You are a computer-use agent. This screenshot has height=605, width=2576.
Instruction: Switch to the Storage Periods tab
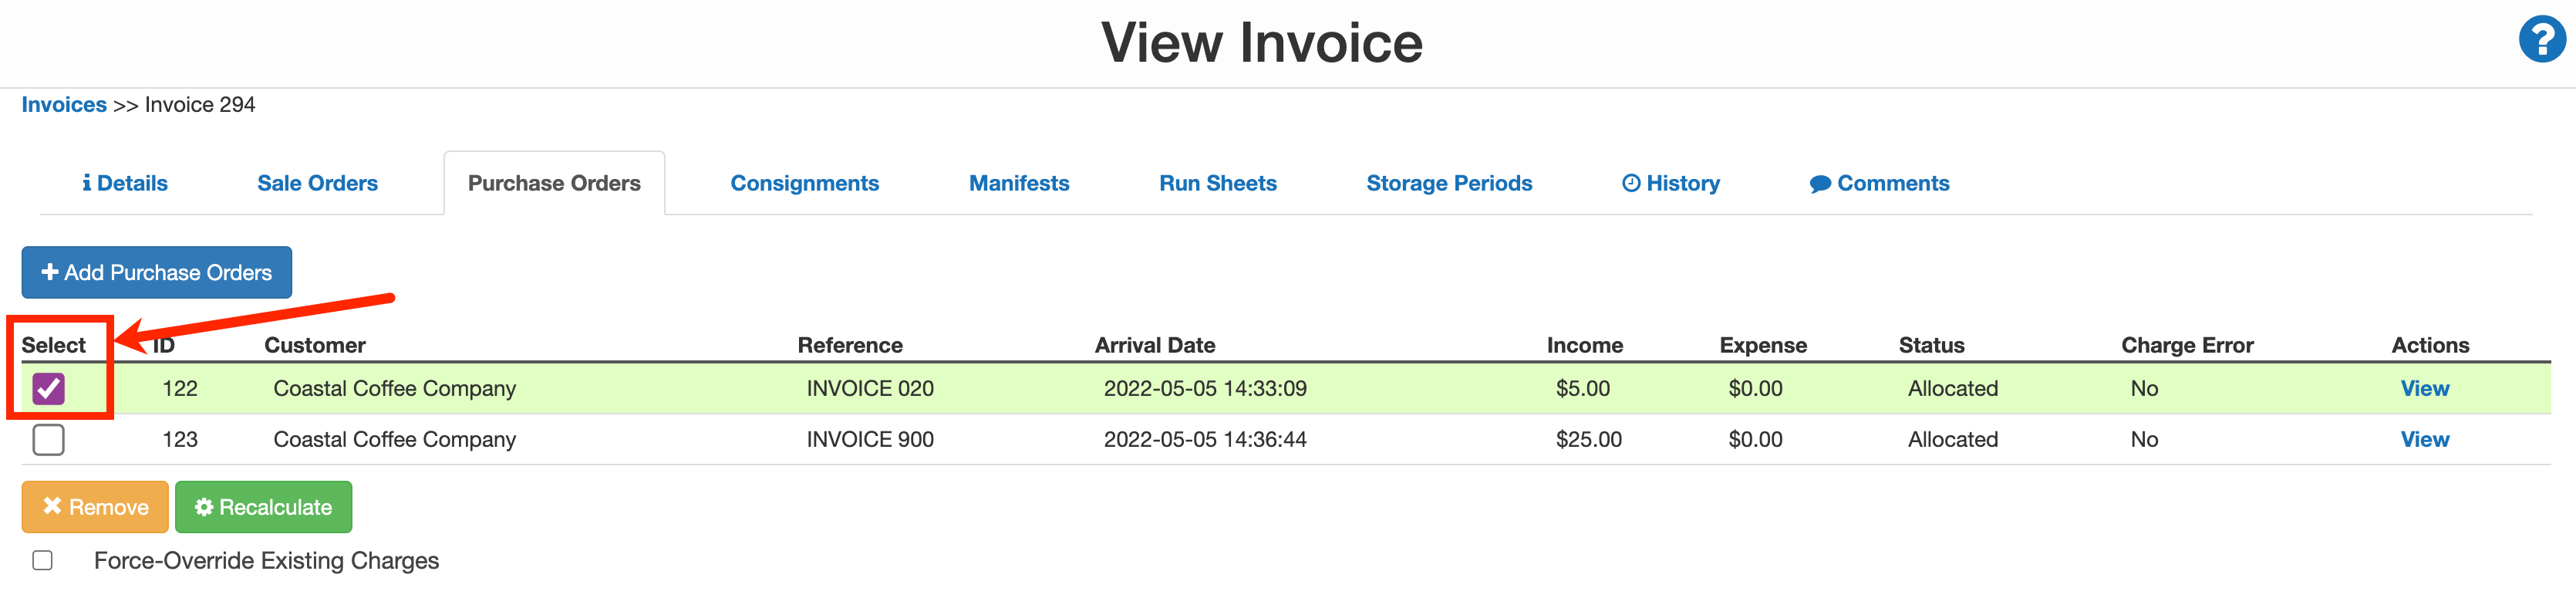[1449, 182]
